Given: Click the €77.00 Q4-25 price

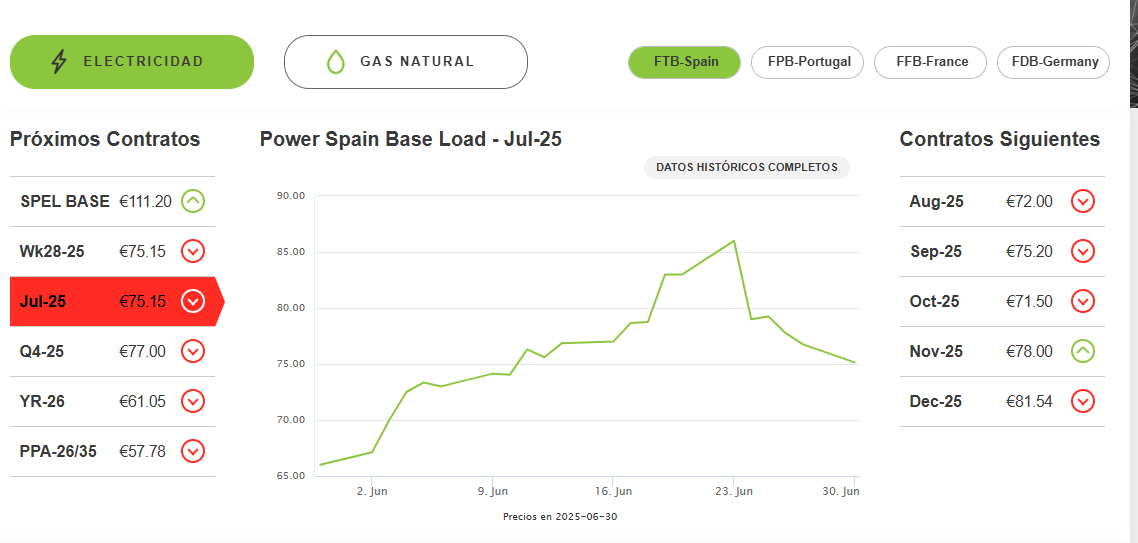Looking at the screenshot, I should 142,351.
